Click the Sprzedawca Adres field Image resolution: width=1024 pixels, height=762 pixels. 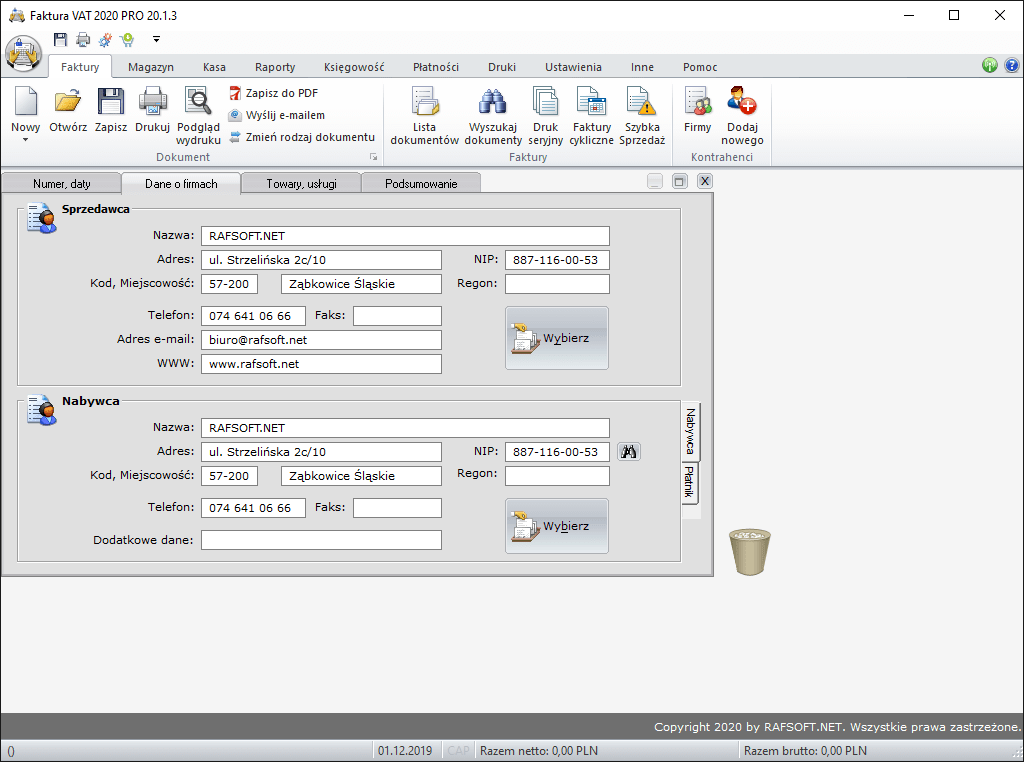click(321, 260)
